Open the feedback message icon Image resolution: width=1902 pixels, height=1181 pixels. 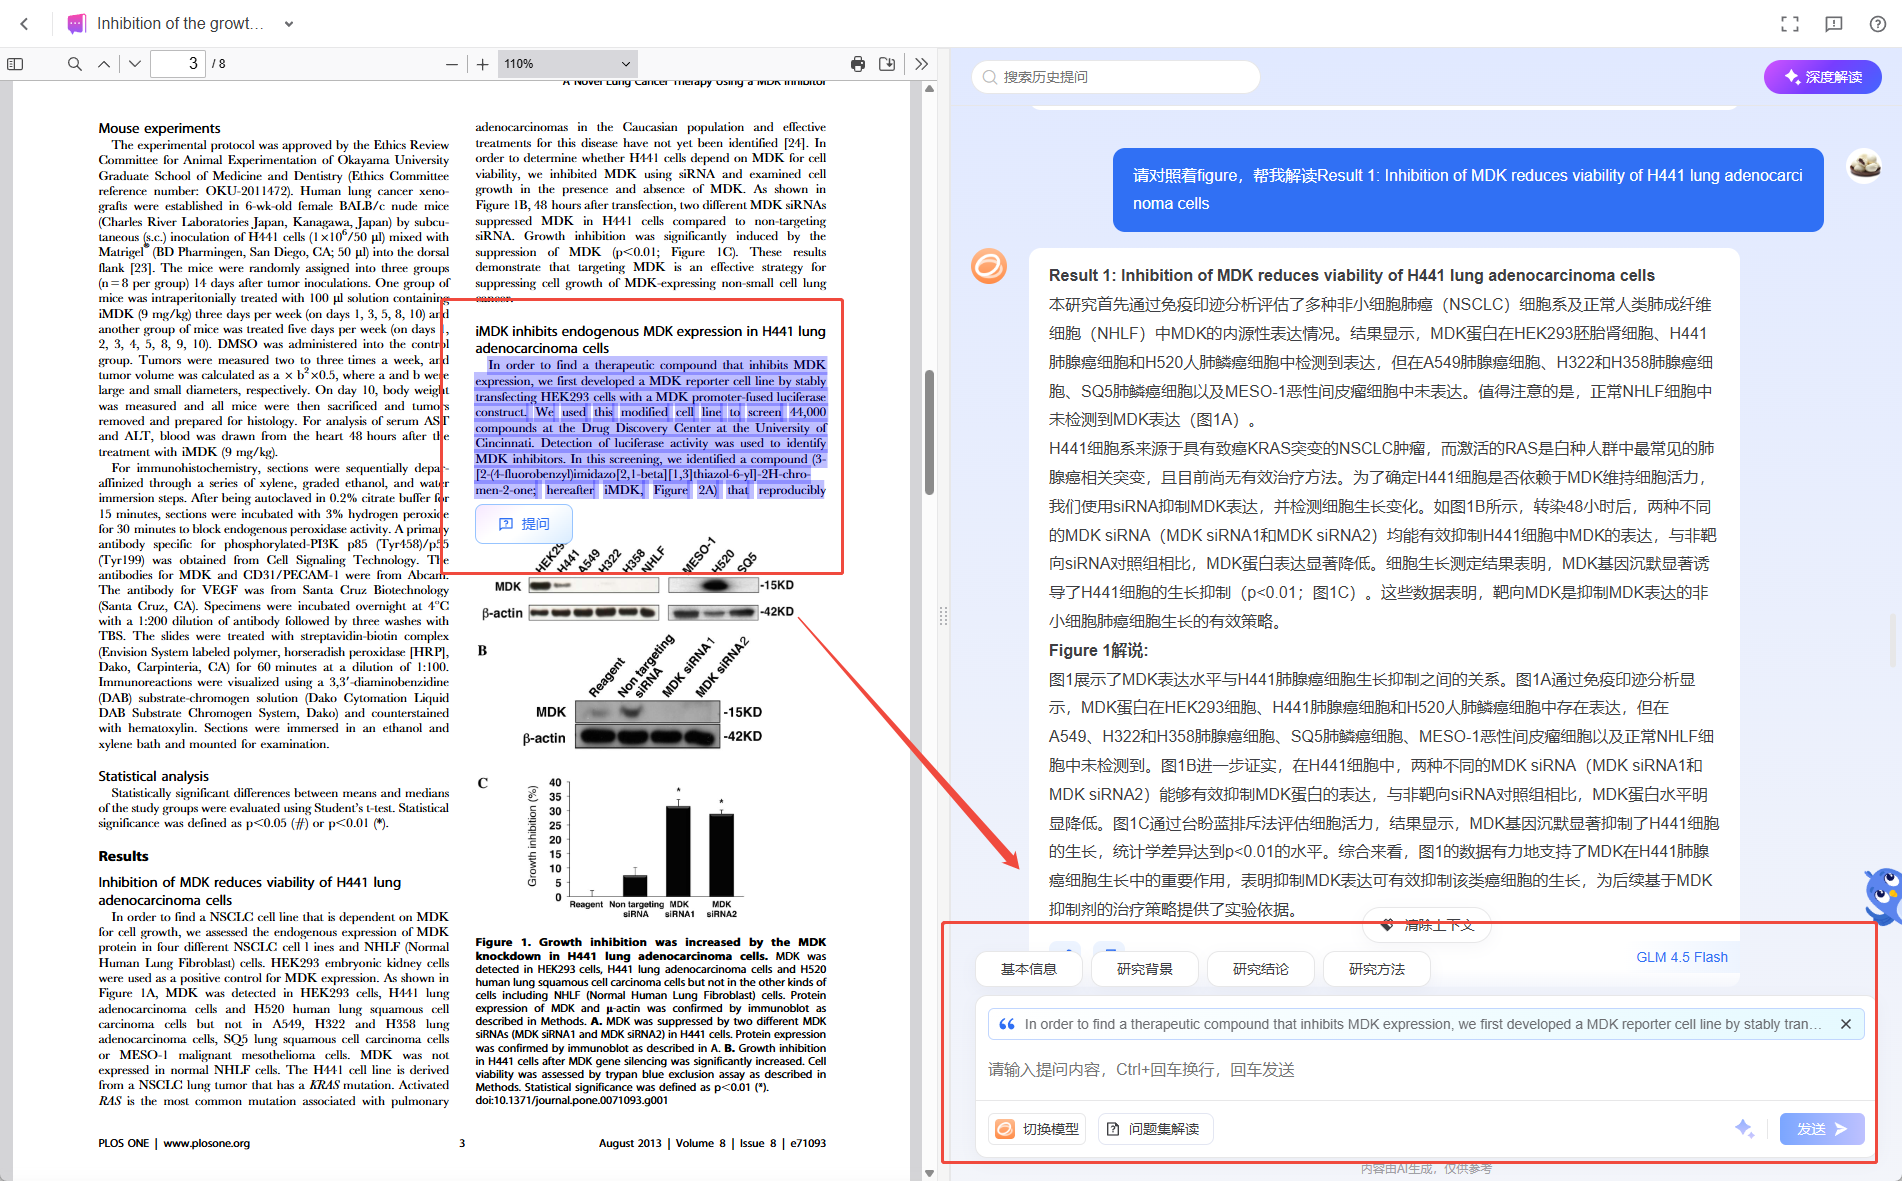[x=1834, y=24]
